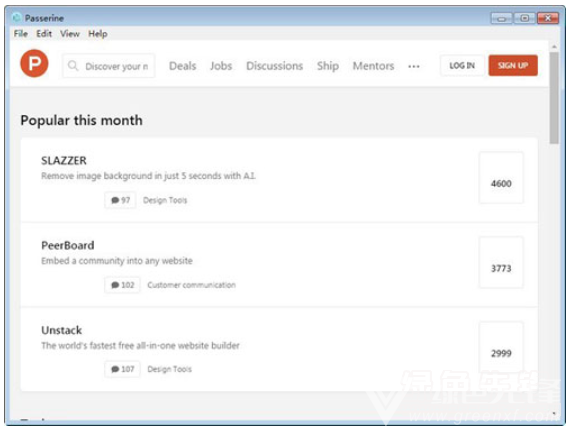Click the LOG IN button
The image size is (570, 430).
(x=462, y=65)
